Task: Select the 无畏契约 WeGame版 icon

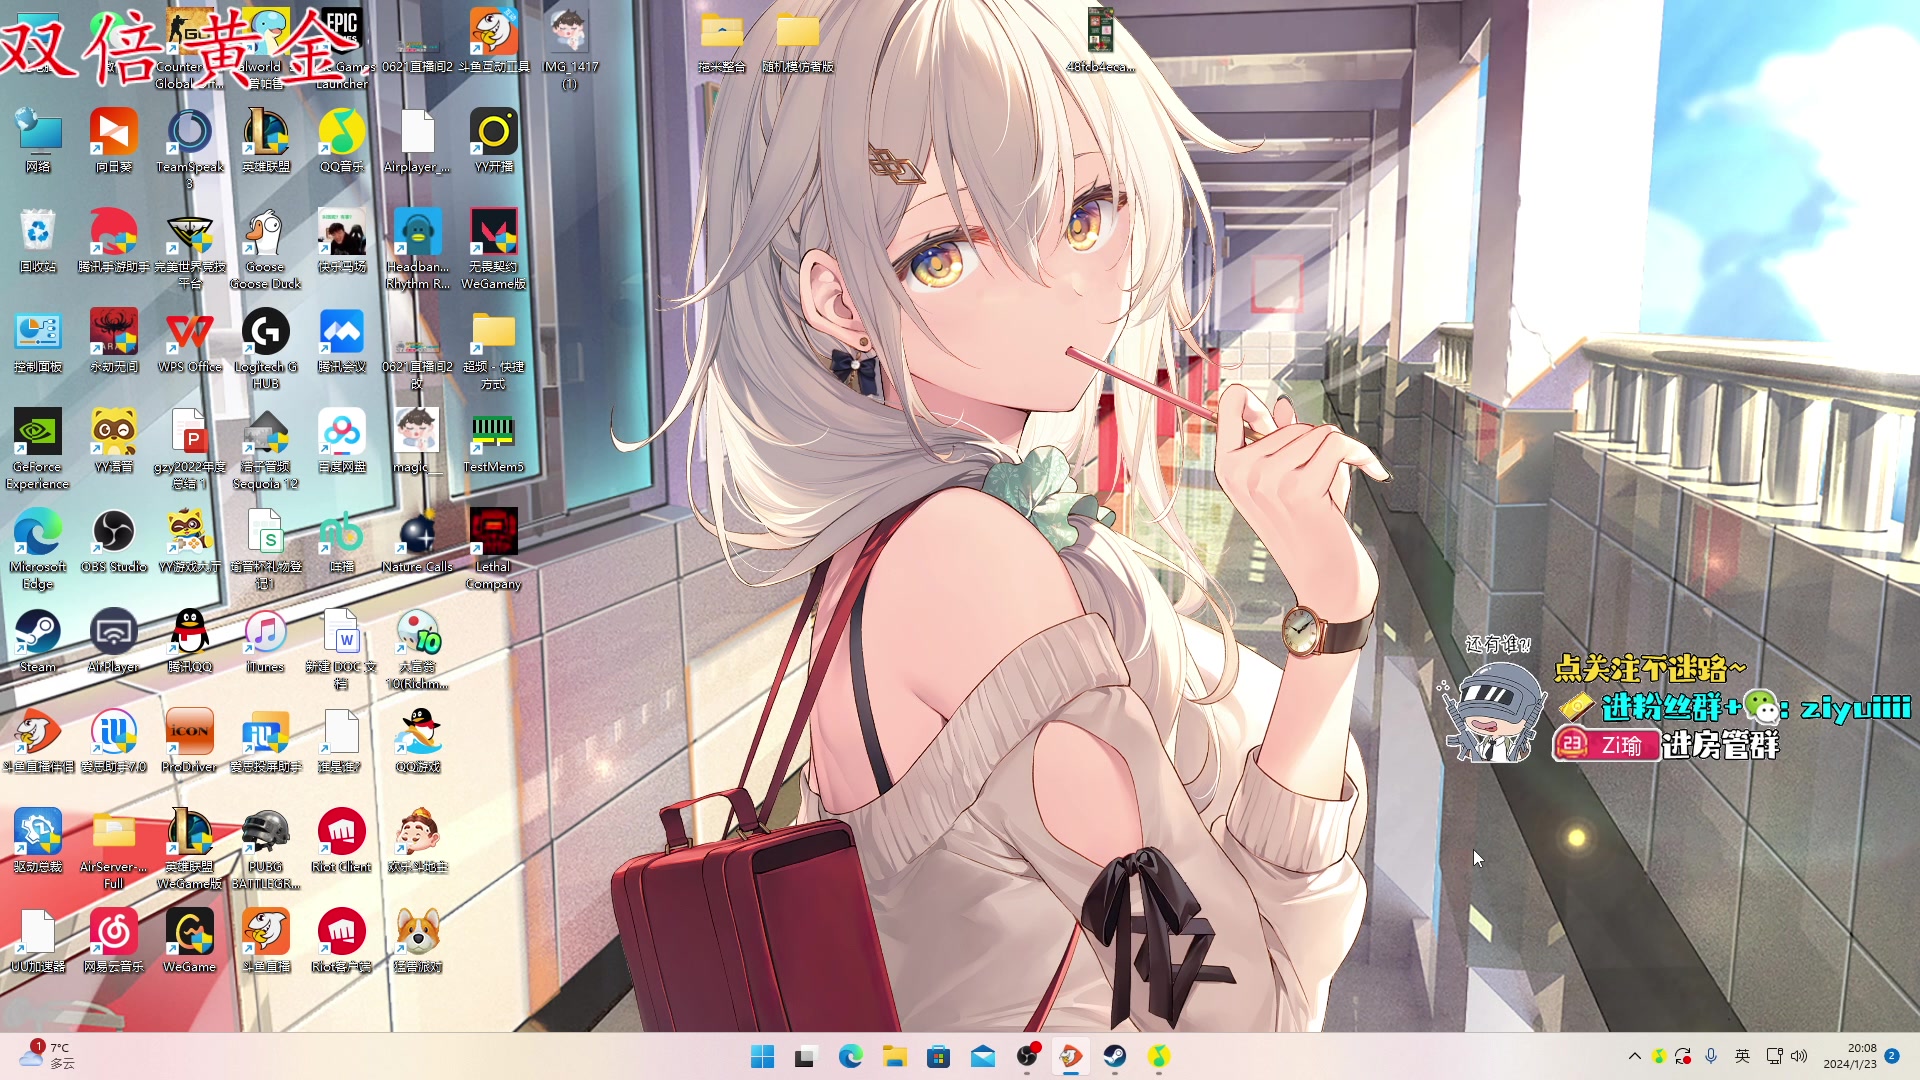Action: [494, 249]
